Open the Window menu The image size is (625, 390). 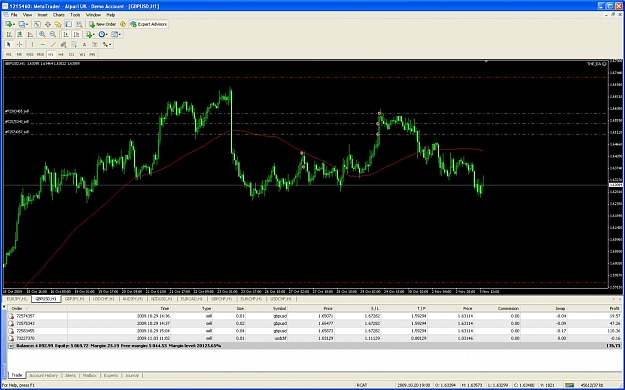(x=93, y=15)
